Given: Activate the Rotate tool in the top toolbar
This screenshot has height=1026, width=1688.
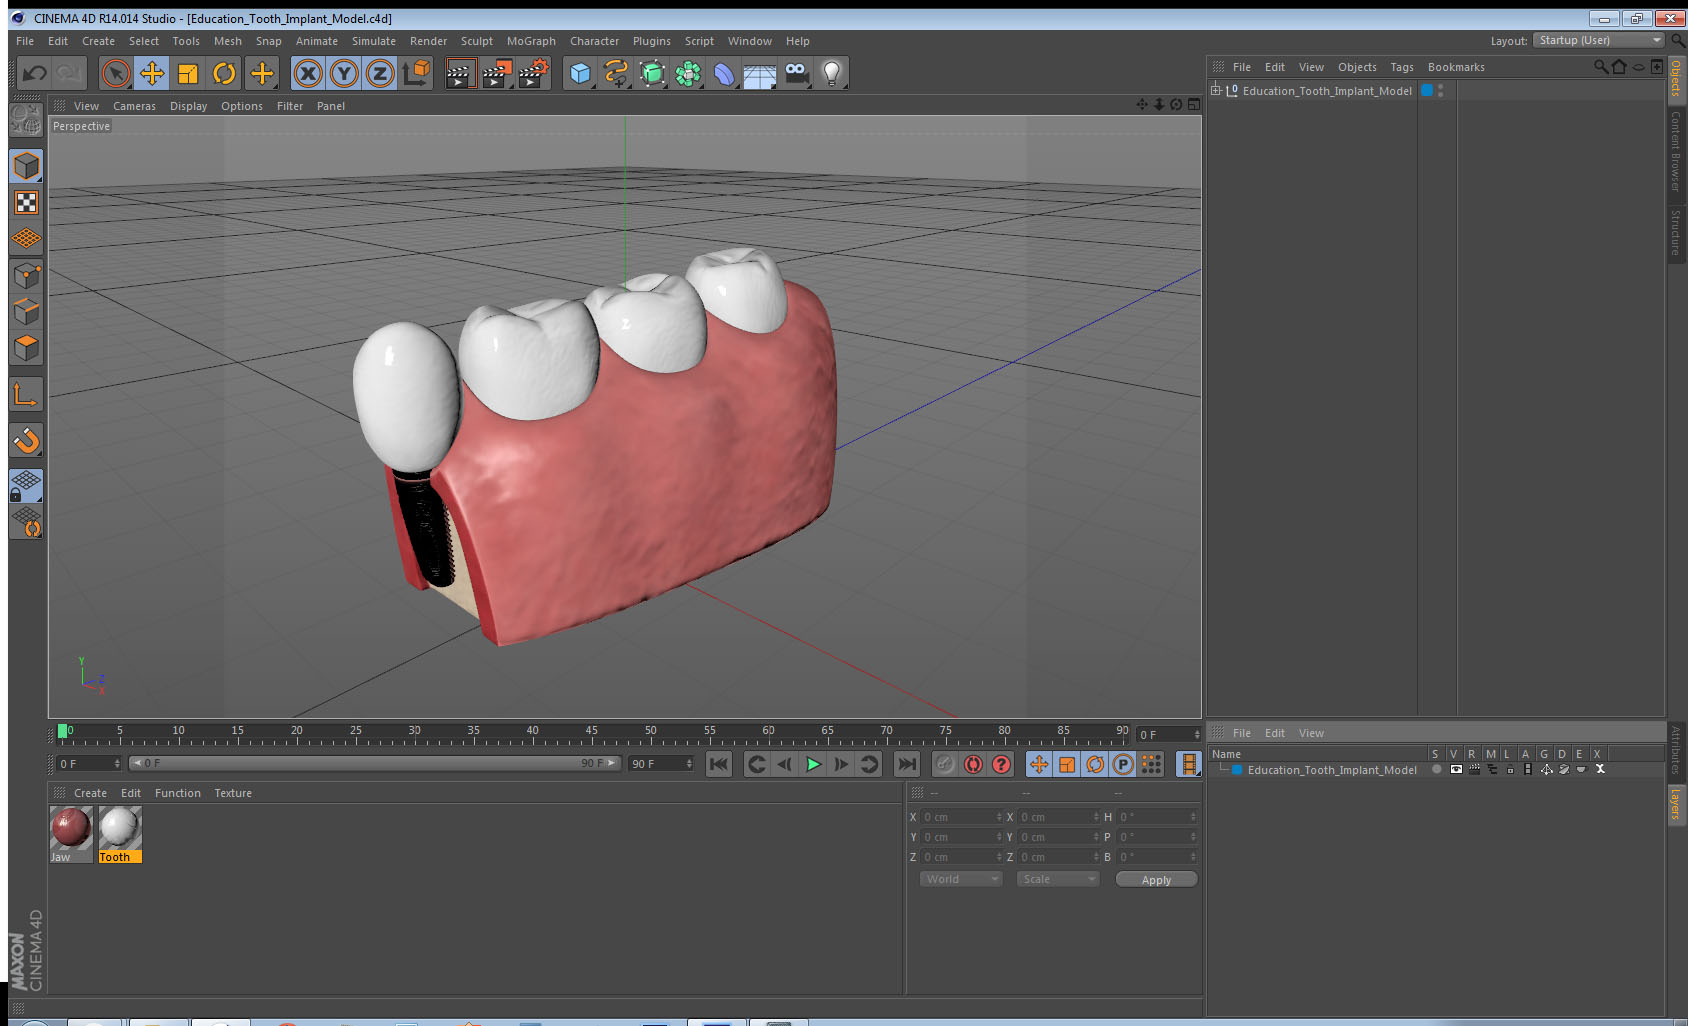Looking at the screenshot, I should 224,73.
